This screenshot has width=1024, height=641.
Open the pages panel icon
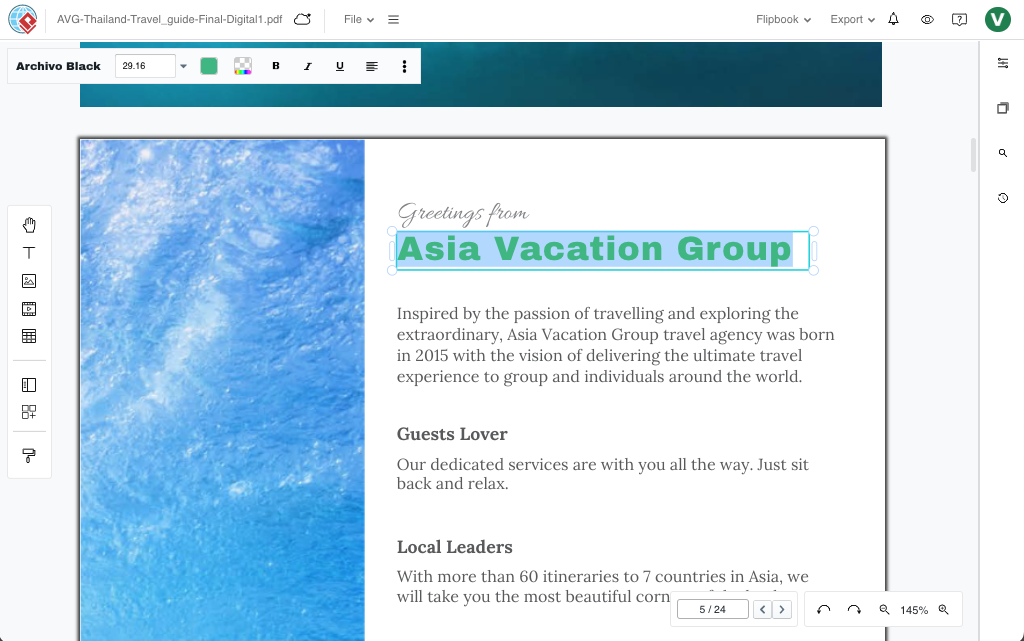coord(1003,108)
